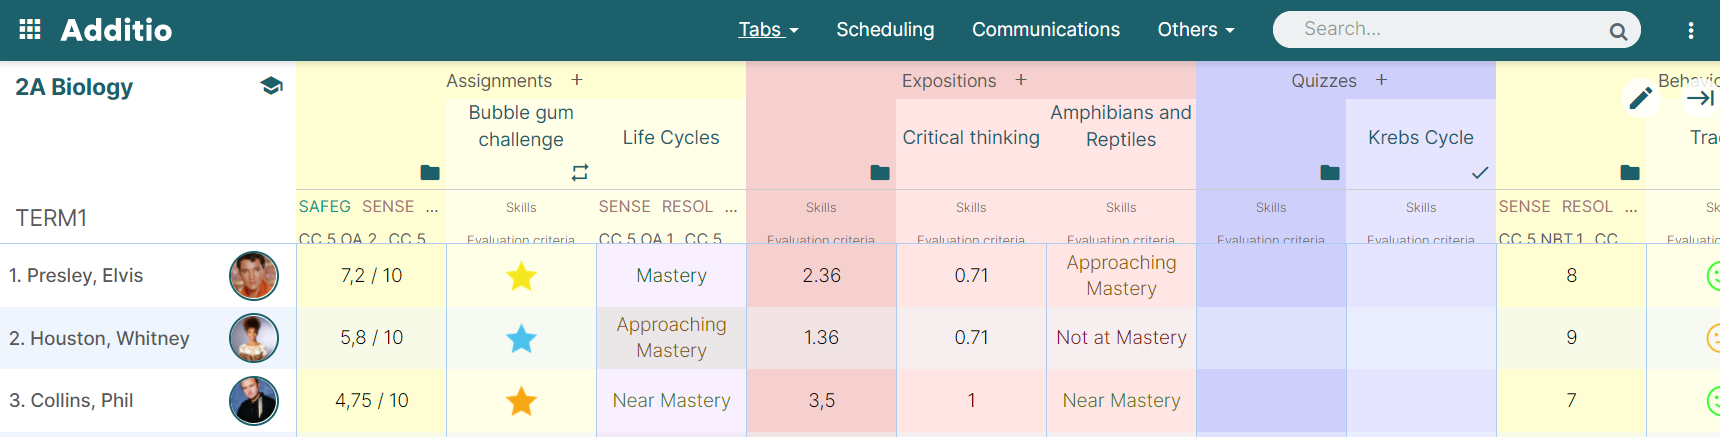Open Houston's Life Cycles Approaching Mastery cell
Screen dimensions: 1720x437
coord(671,338)
